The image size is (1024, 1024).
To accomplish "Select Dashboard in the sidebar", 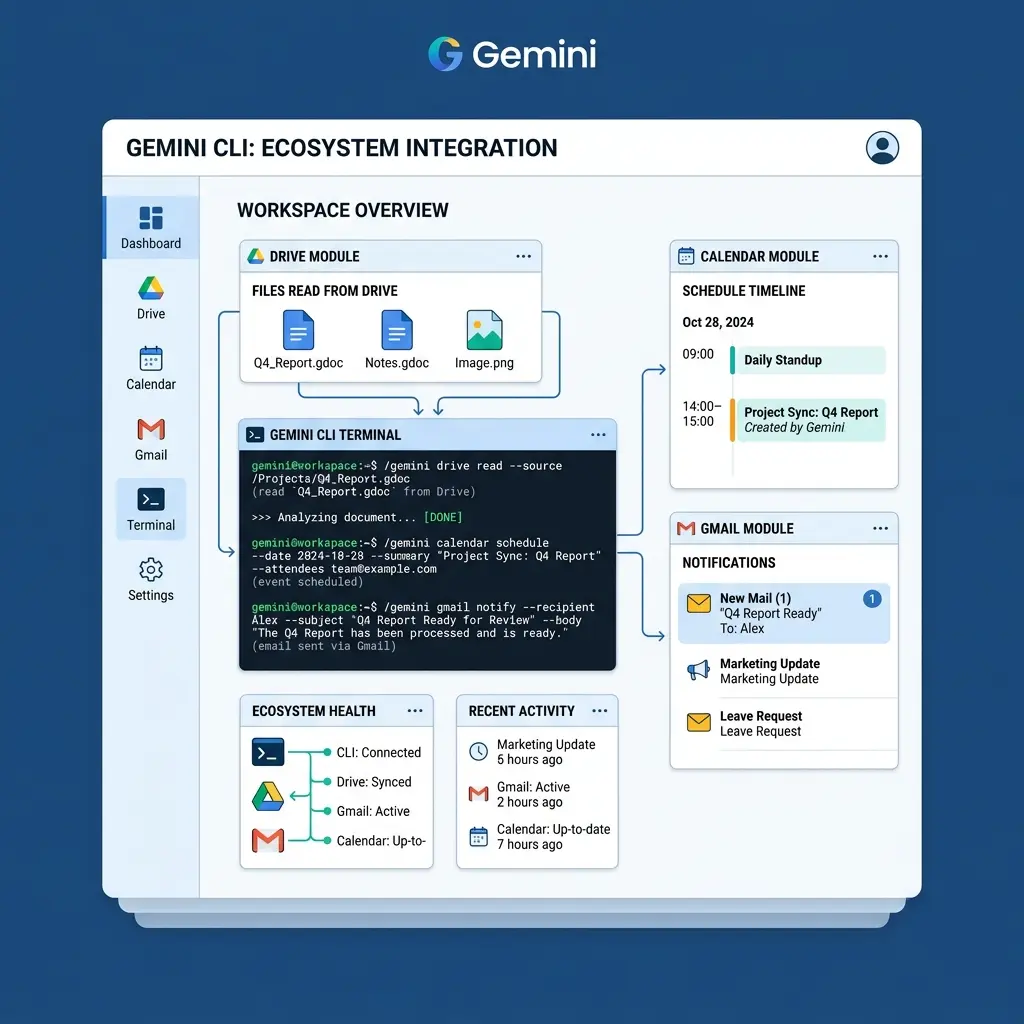I will click(151, 227).
